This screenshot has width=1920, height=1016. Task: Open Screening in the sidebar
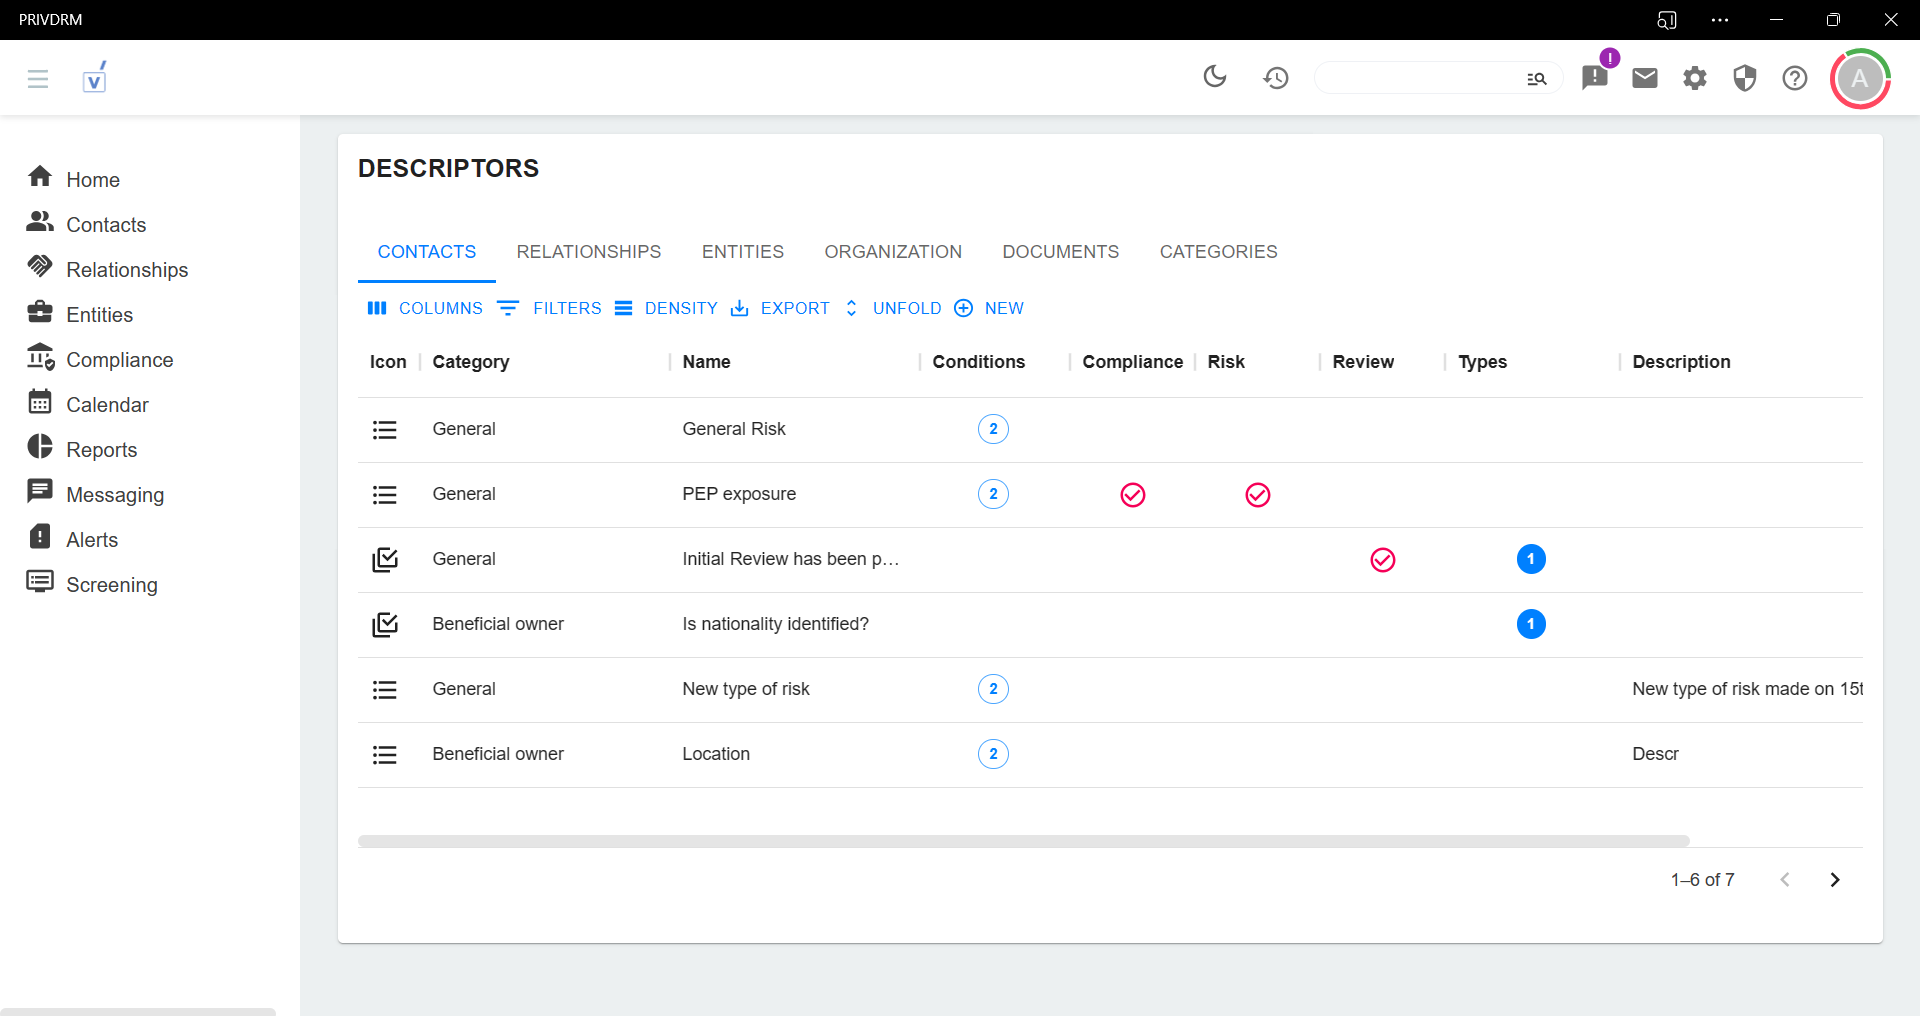coord(111,585)
